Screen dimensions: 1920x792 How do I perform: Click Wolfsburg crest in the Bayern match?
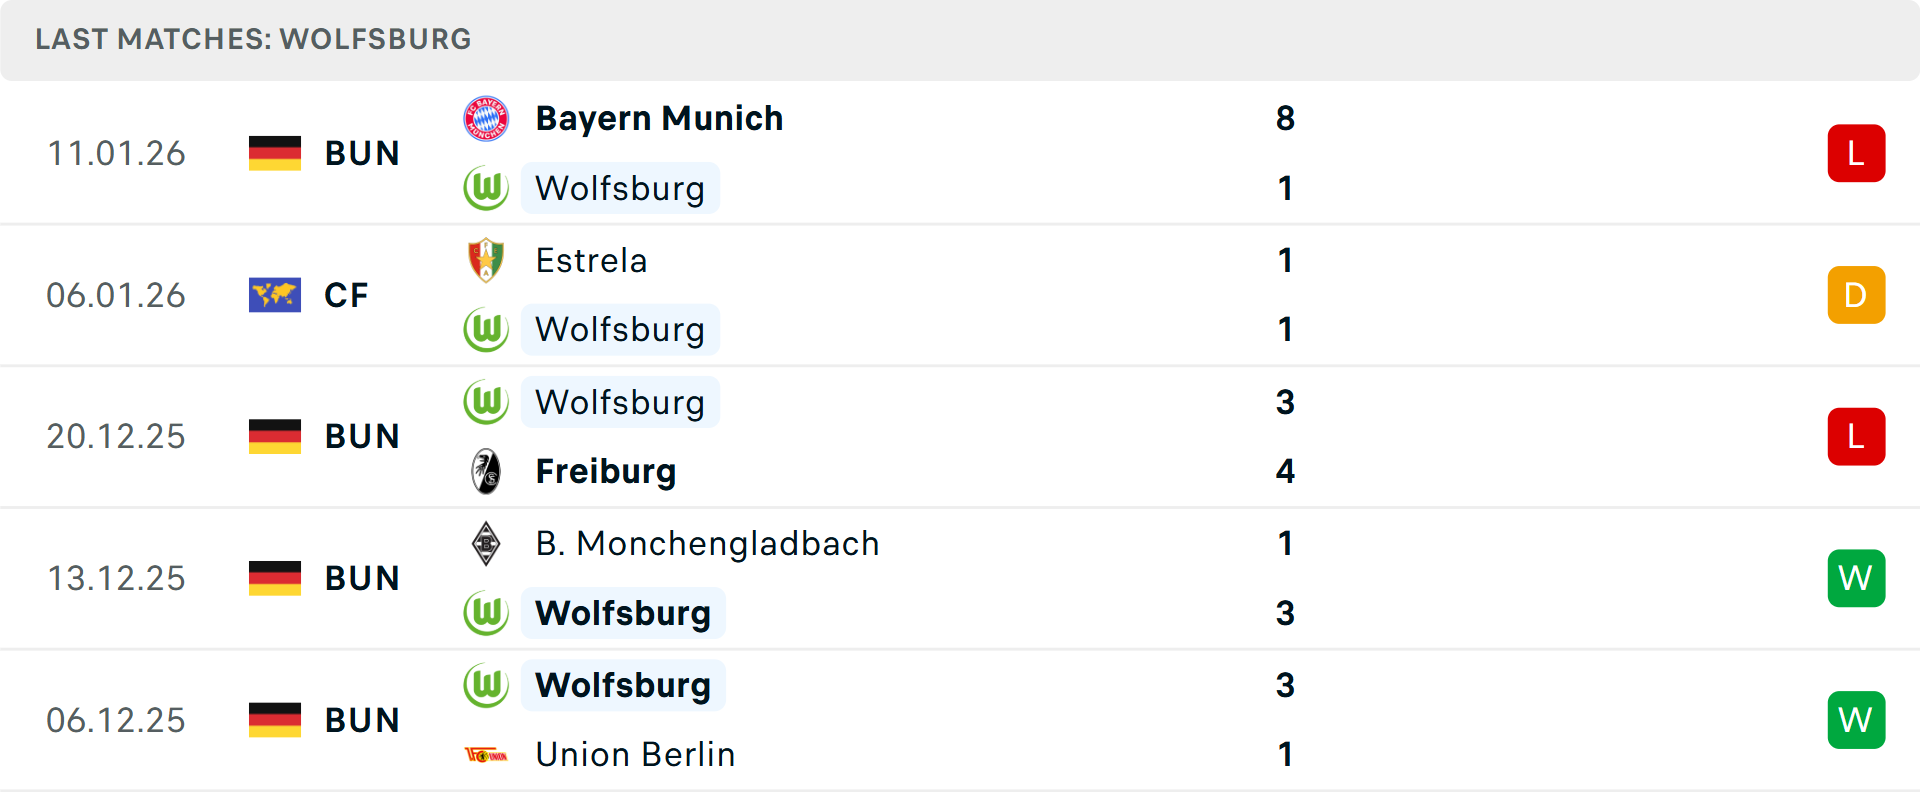486,188
